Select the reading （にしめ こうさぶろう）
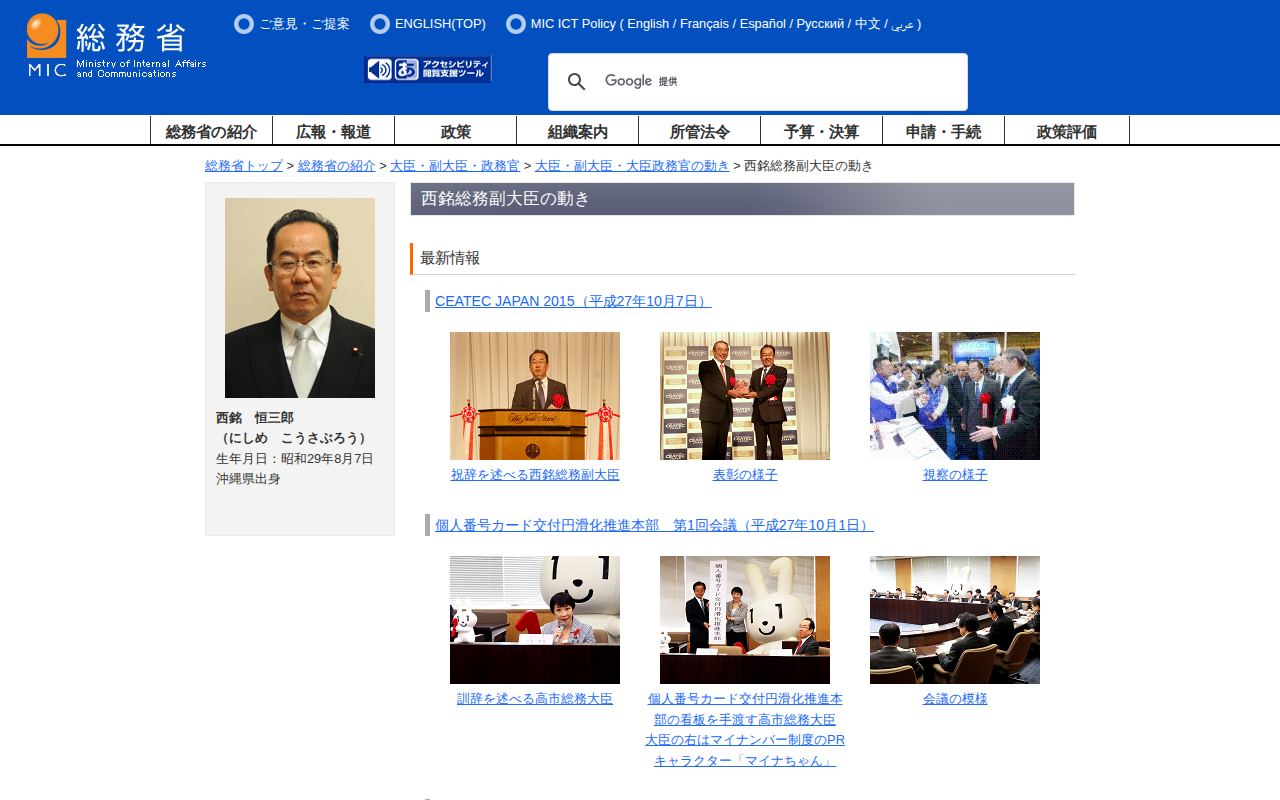This screenshot has width=1280, height=800. (294, 438)
